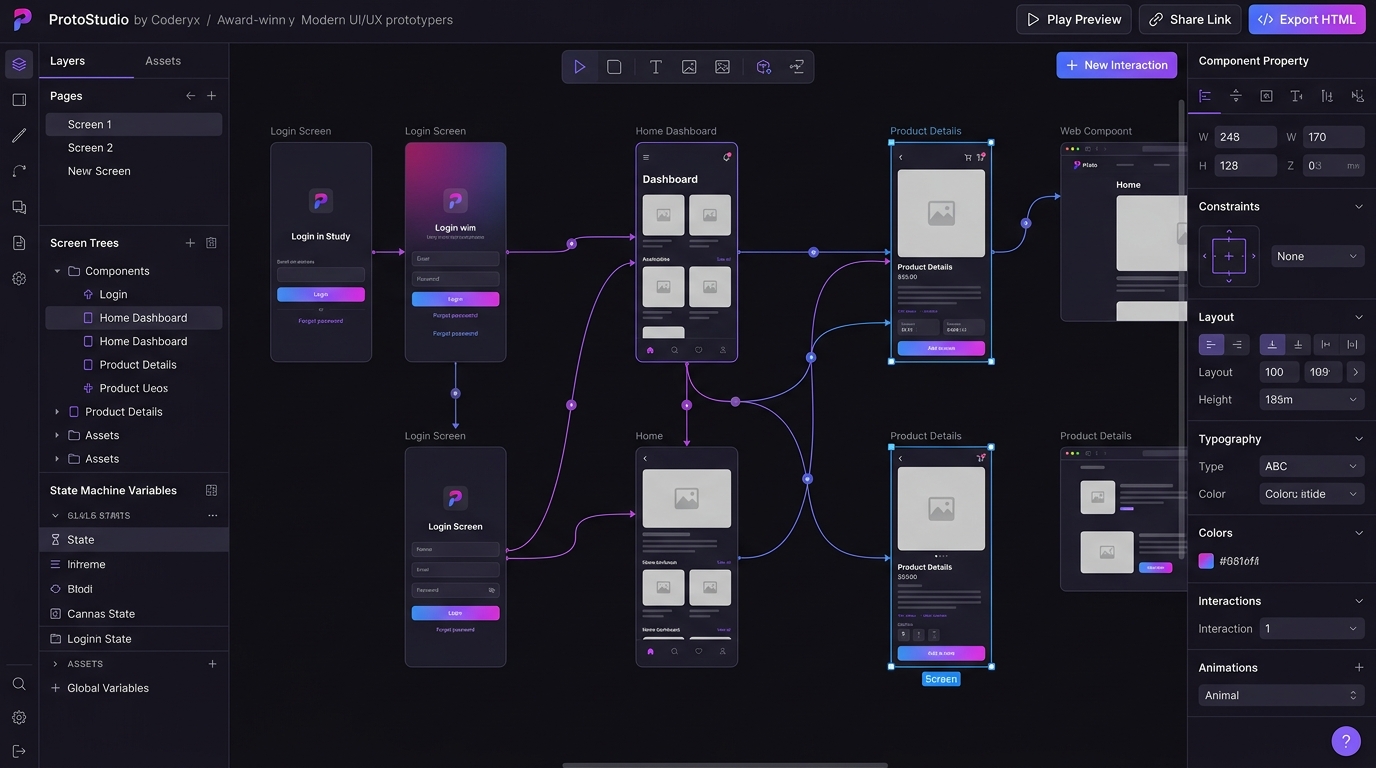The image size is (1376, 768).
Task: Click the Export HTML button
Action: [1307, 20]
